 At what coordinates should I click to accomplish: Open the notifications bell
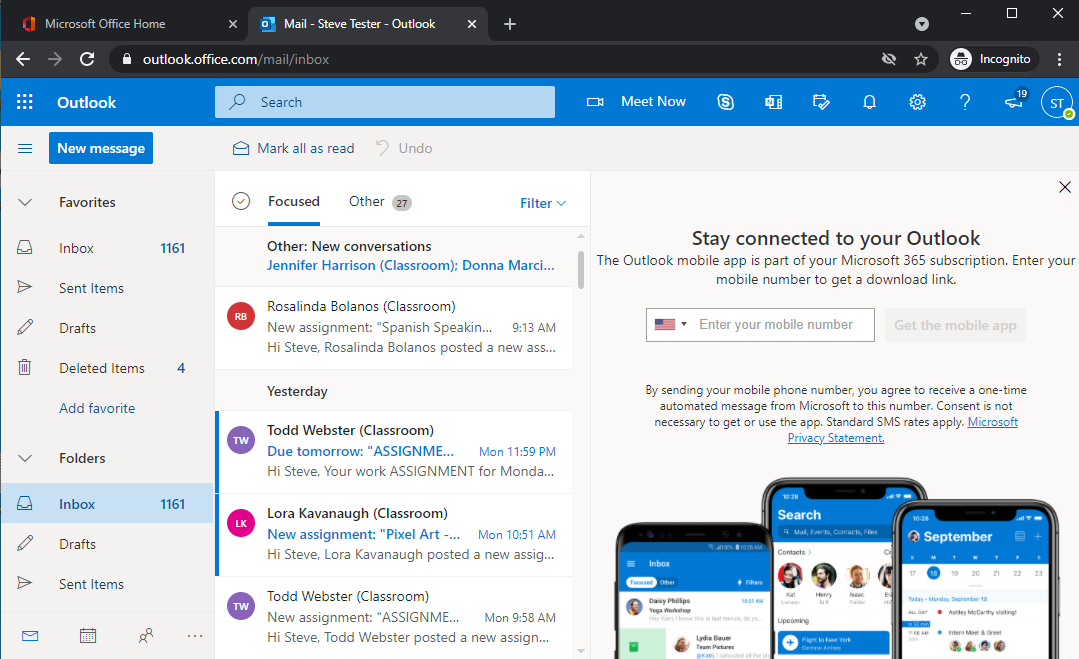tap(869, 102)
